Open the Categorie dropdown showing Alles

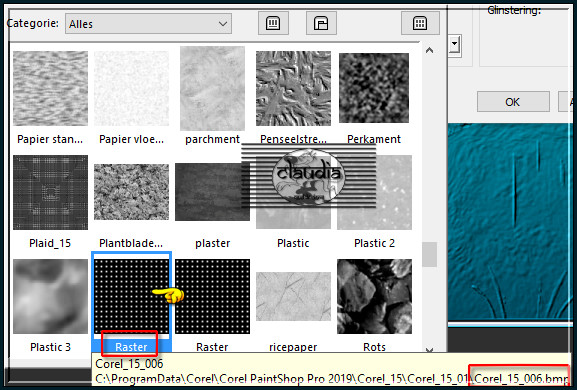(x=148, y=24)
